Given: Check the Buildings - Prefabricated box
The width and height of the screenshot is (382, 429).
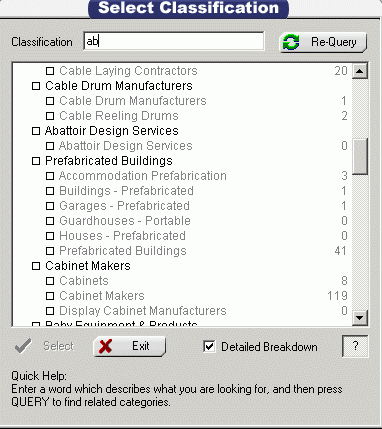Looking at the screenshot, I should (x=50, y=191).
